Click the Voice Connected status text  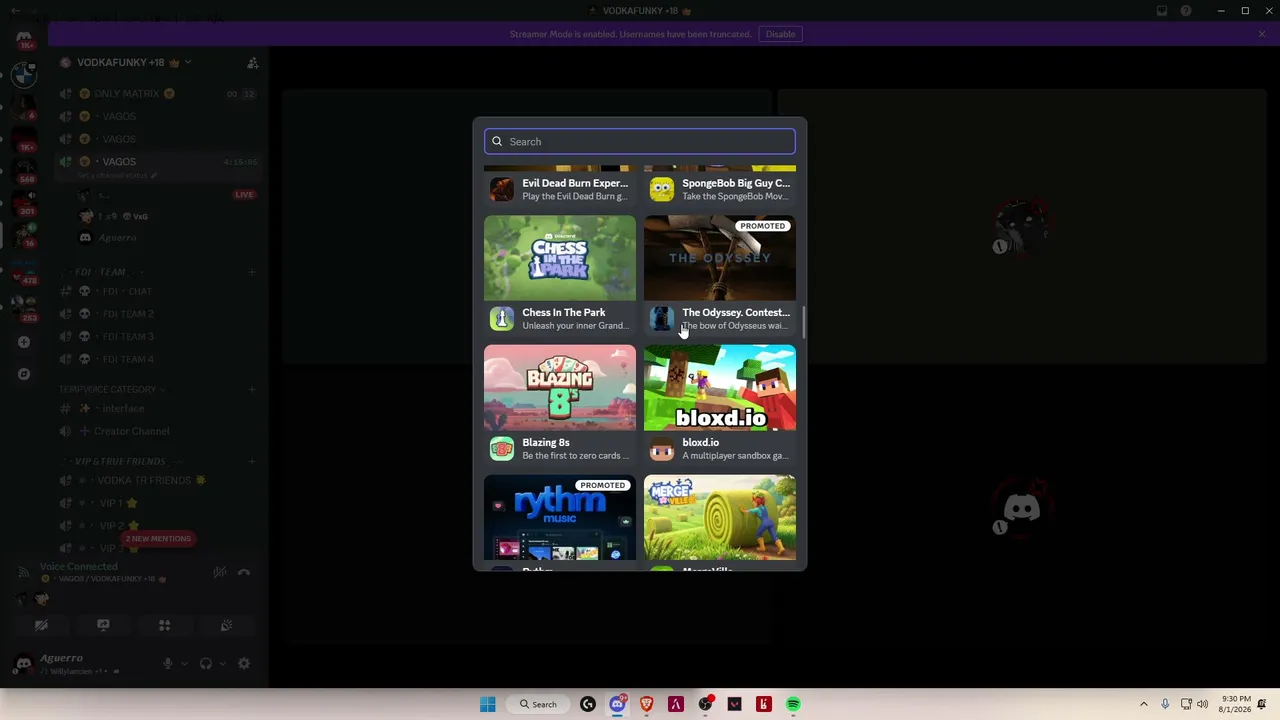79,567
